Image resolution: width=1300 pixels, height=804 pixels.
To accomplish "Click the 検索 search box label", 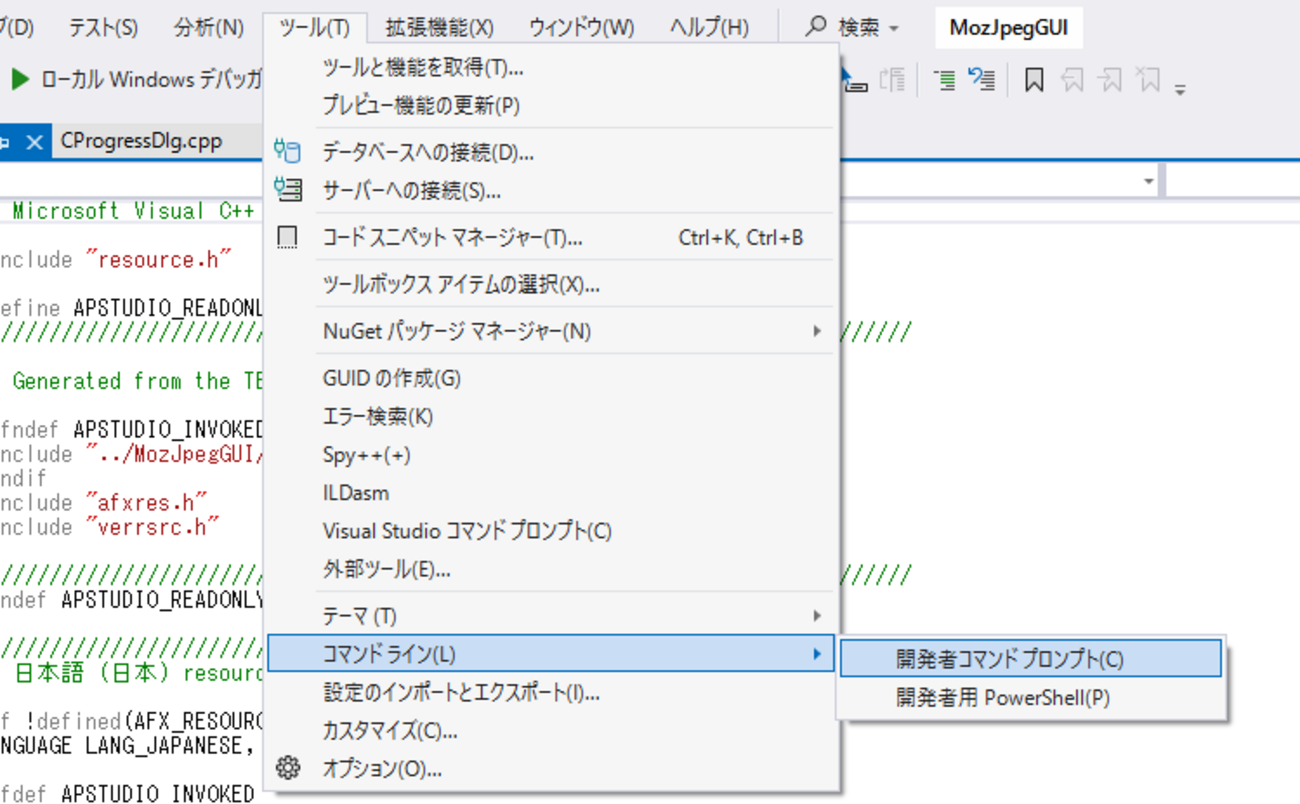I will (858, 28).
